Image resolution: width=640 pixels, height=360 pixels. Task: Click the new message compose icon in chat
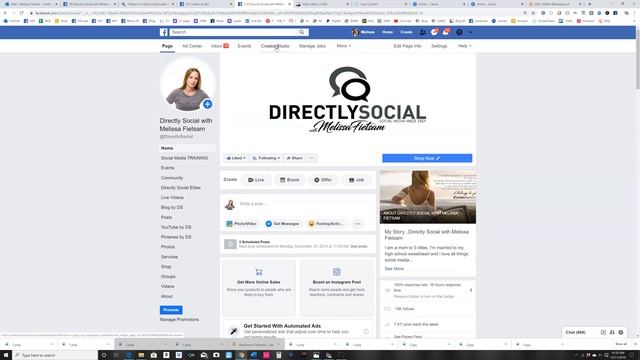coord(603,332)
